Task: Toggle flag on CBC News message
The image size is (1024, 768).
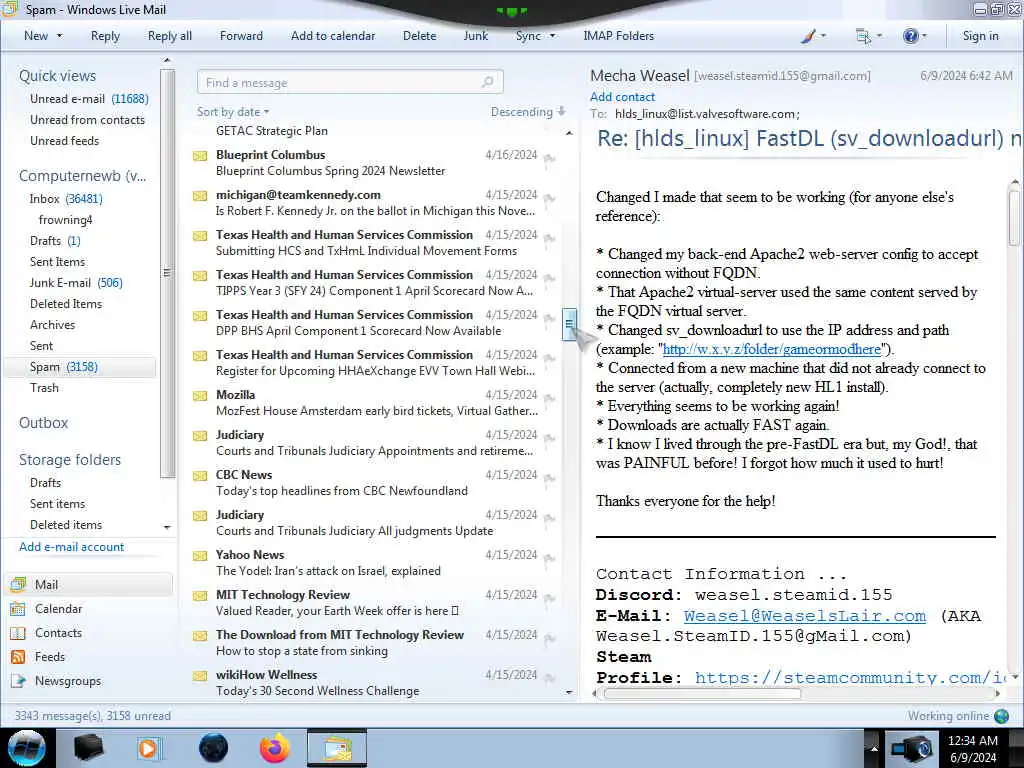Action: pyautogui.click(x=549, y=477)
